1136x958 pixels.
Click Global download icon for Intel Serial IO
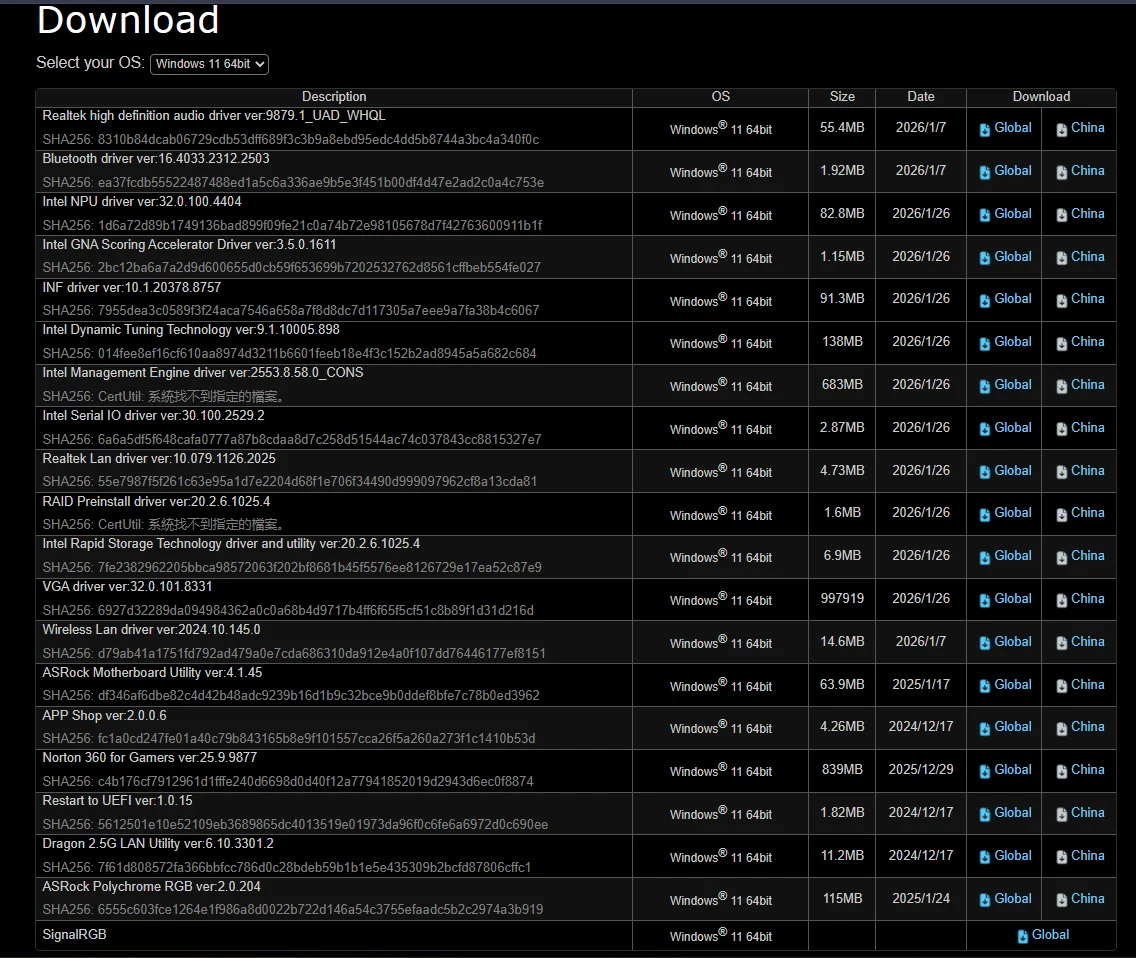pyautogui.click(x=985, y=429)
